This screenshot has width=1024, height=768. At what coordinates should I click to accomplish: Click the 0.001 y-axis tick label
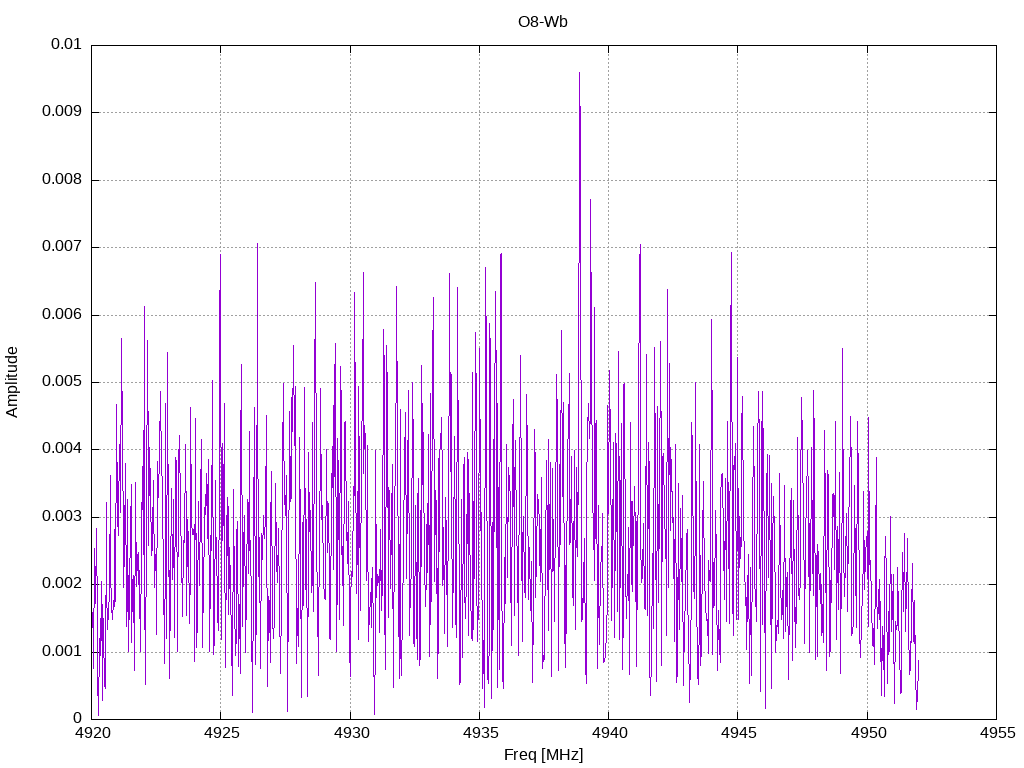click(61, 651)
